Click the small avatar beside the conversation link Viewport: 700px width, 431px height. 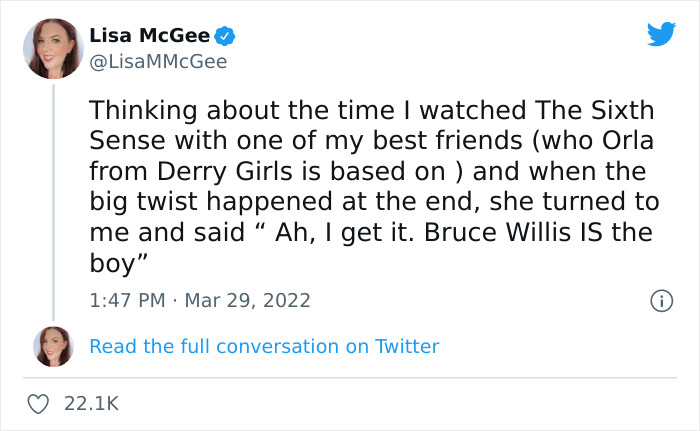(x=53, y=346)
